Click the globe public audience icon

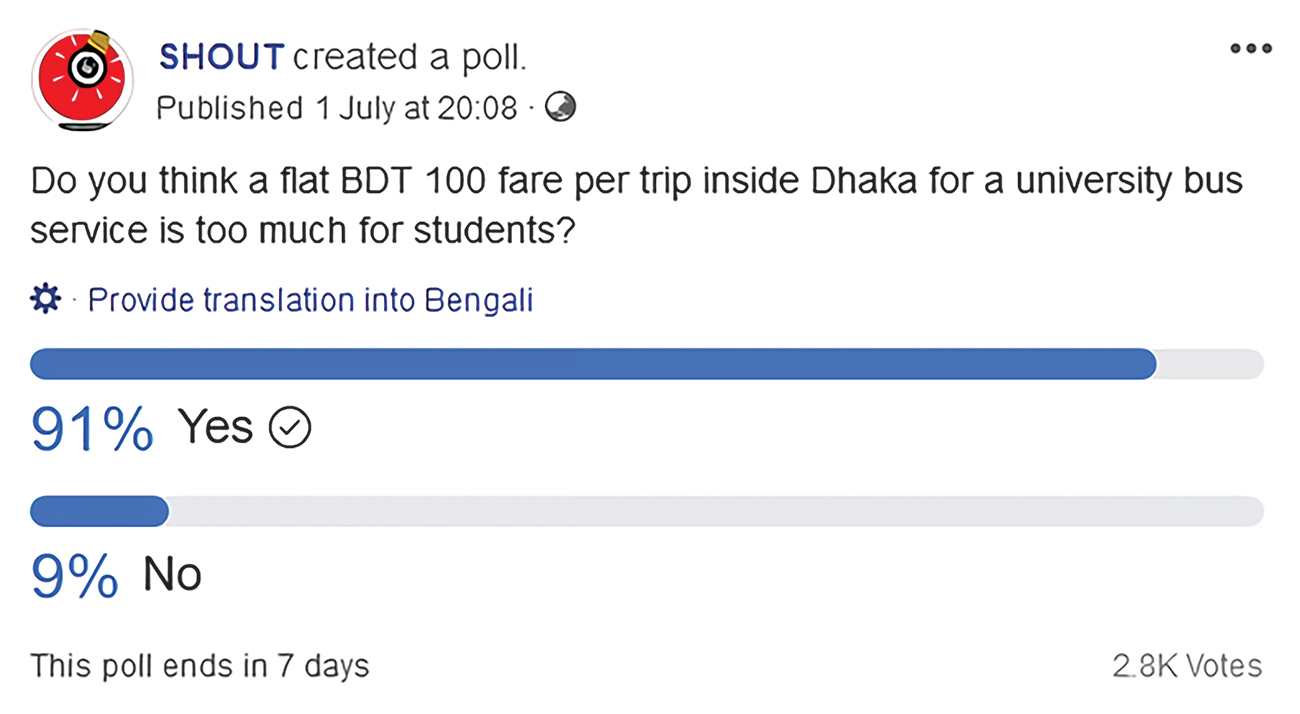(560, 107)
